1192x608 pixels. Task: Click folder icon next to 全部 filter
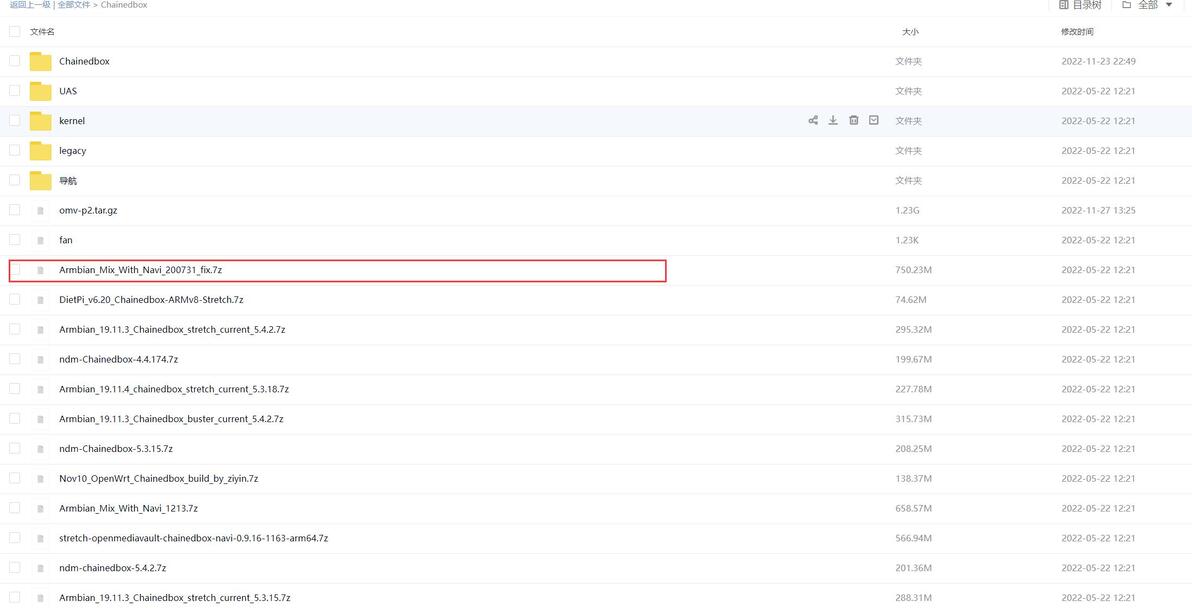pyautogui.click(x=1127, y=5)
